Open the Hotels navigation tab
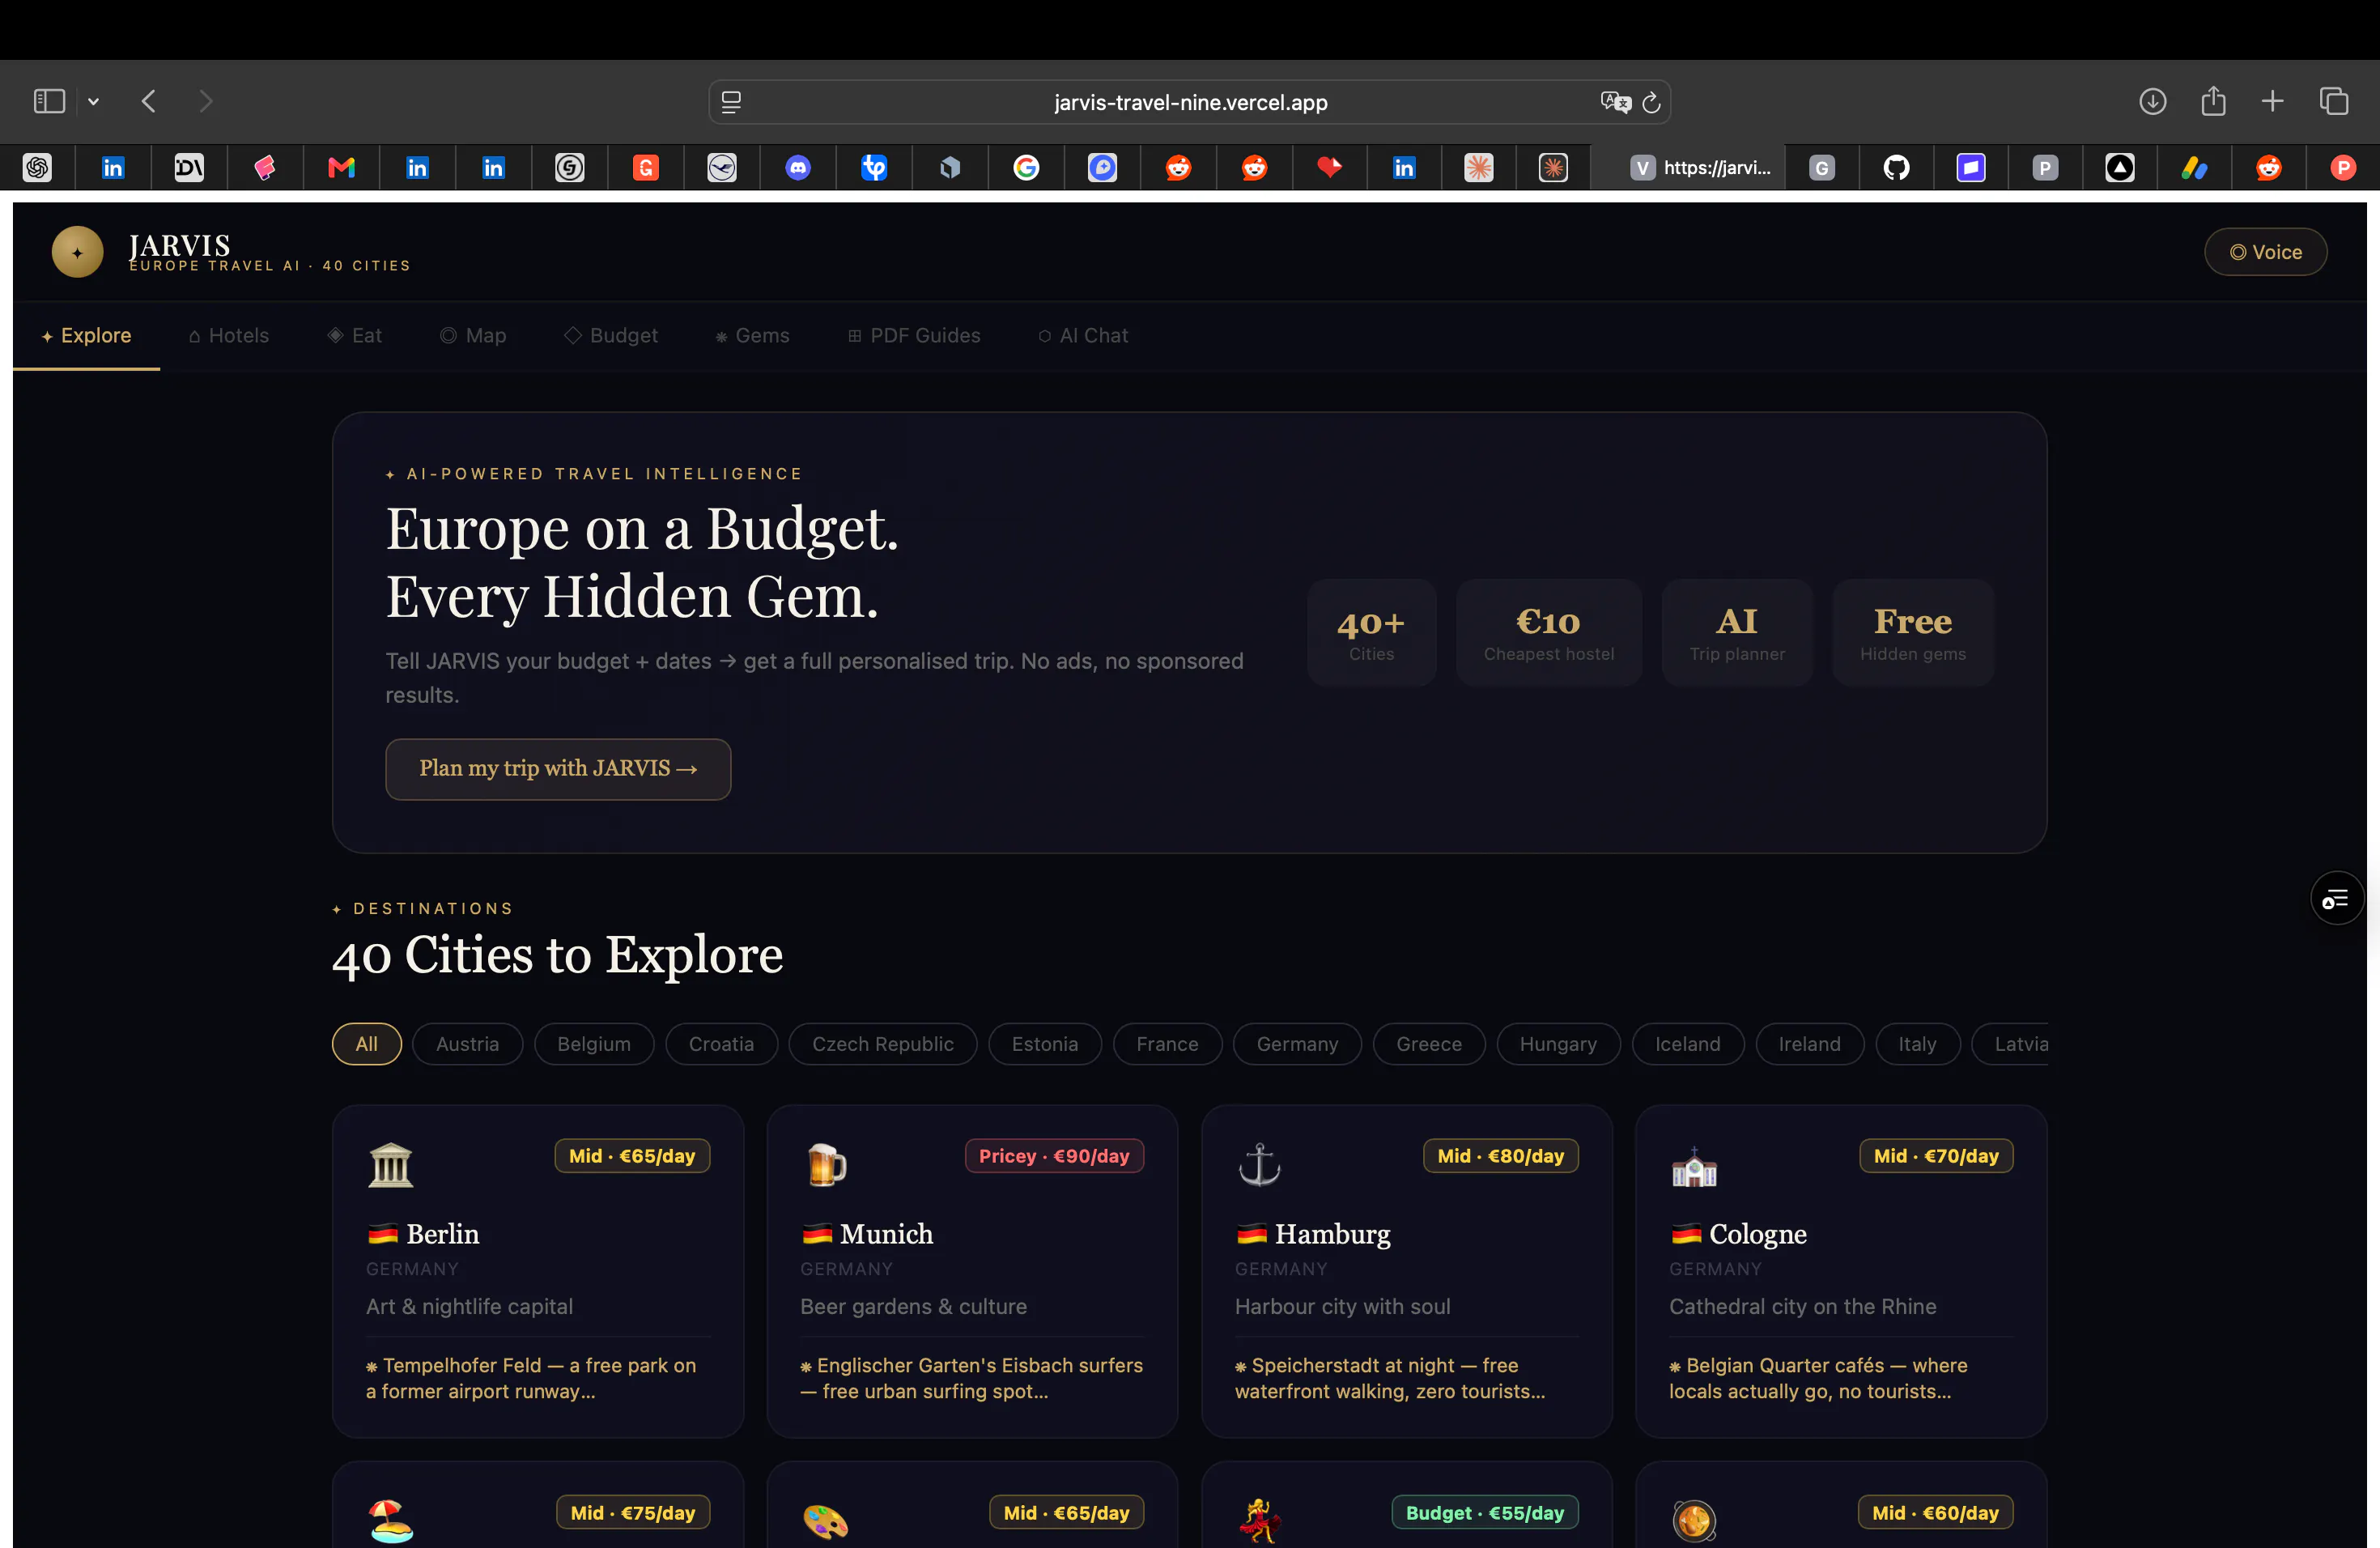Screen dimensions: 2380x1548 pyautogui.click(x=229, y=335)
